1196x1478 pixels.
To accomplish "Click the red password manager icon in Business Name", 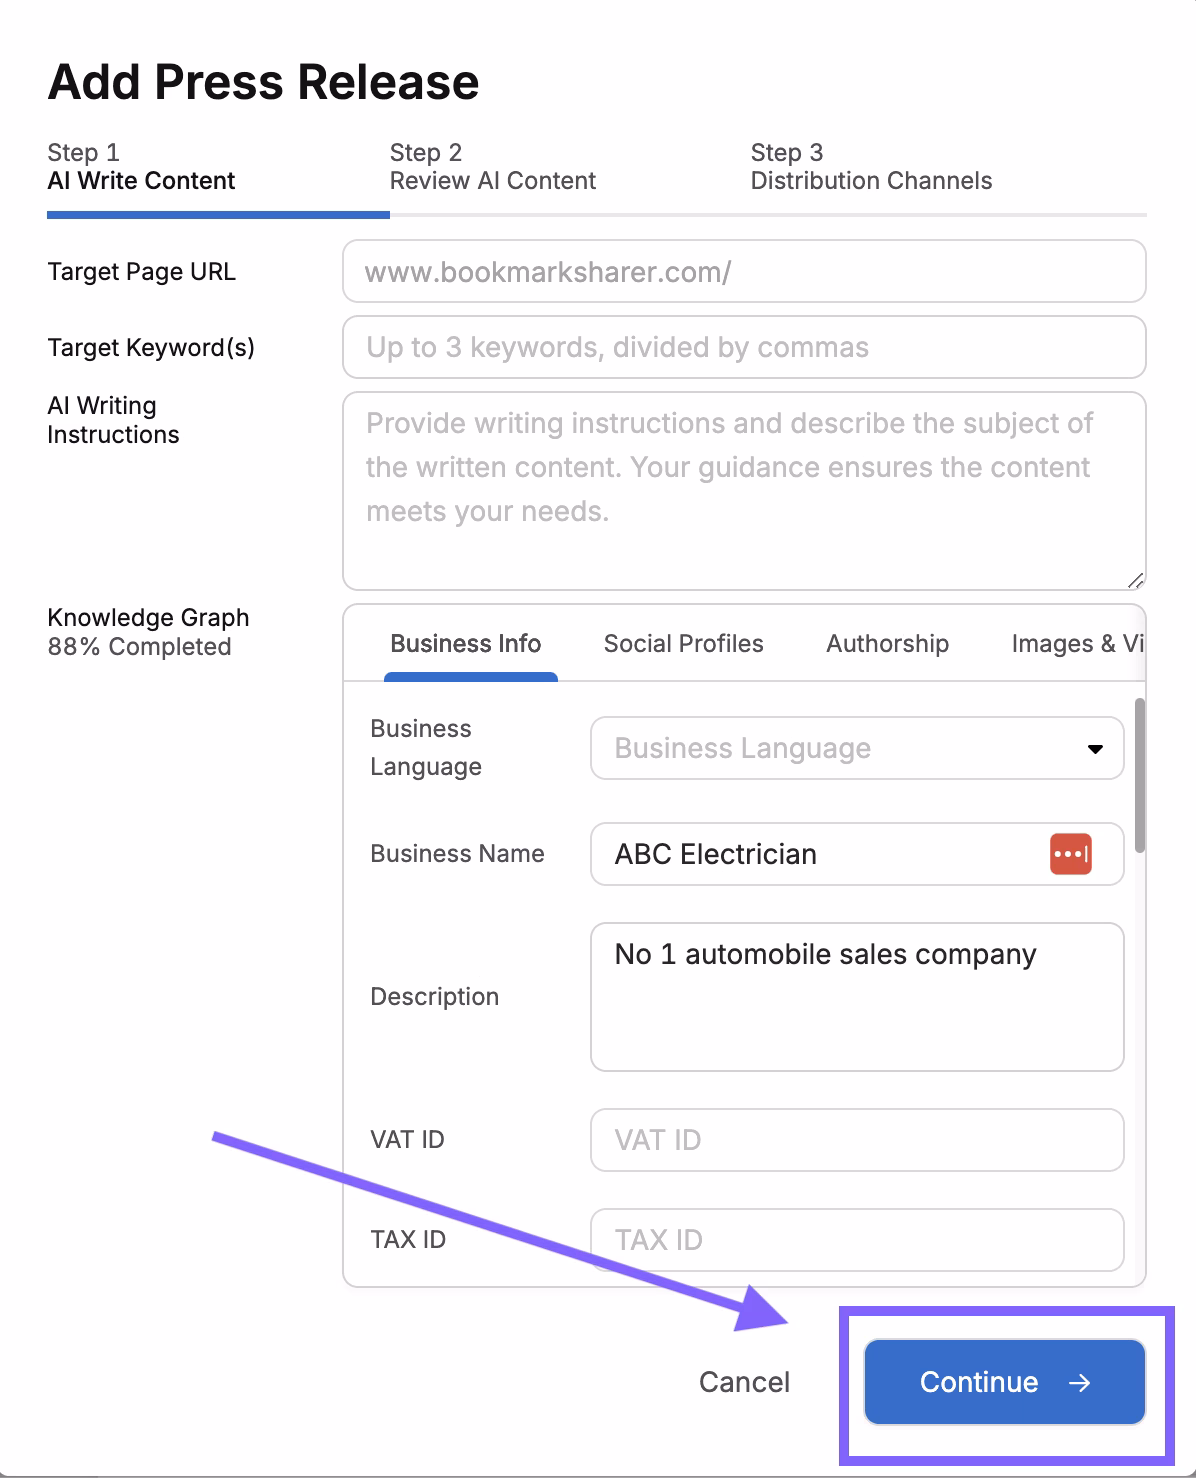I will (x=1070, y=854).
